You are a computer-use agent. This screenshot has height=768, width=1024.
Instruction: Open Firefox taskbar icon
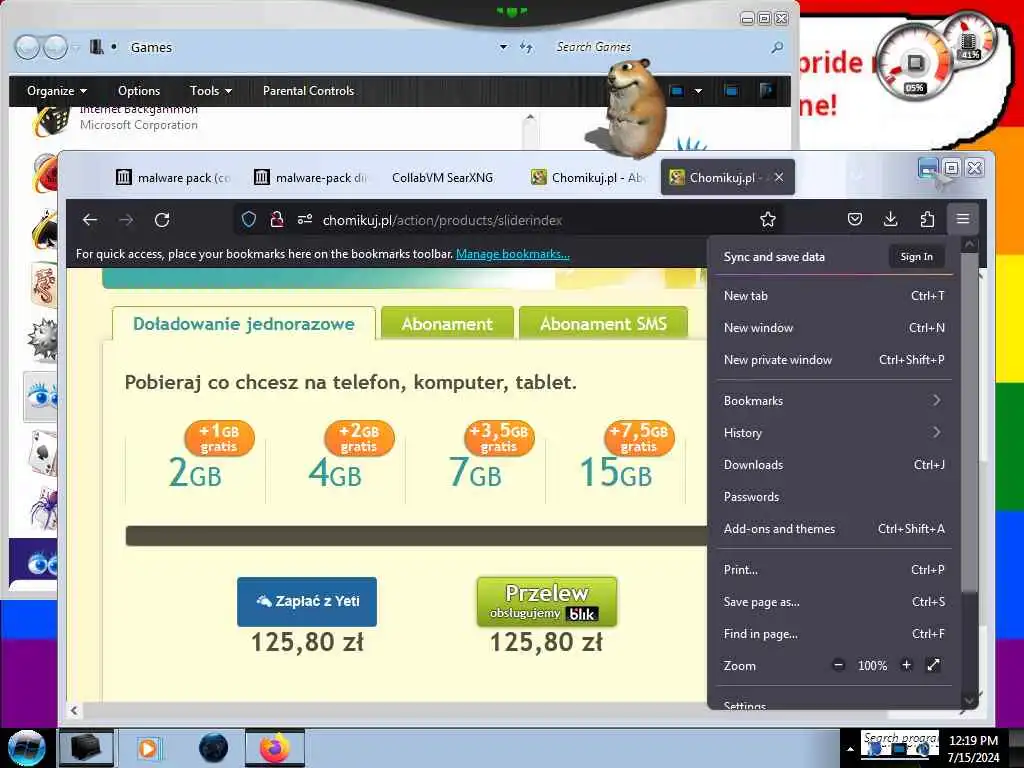(275, 748)
